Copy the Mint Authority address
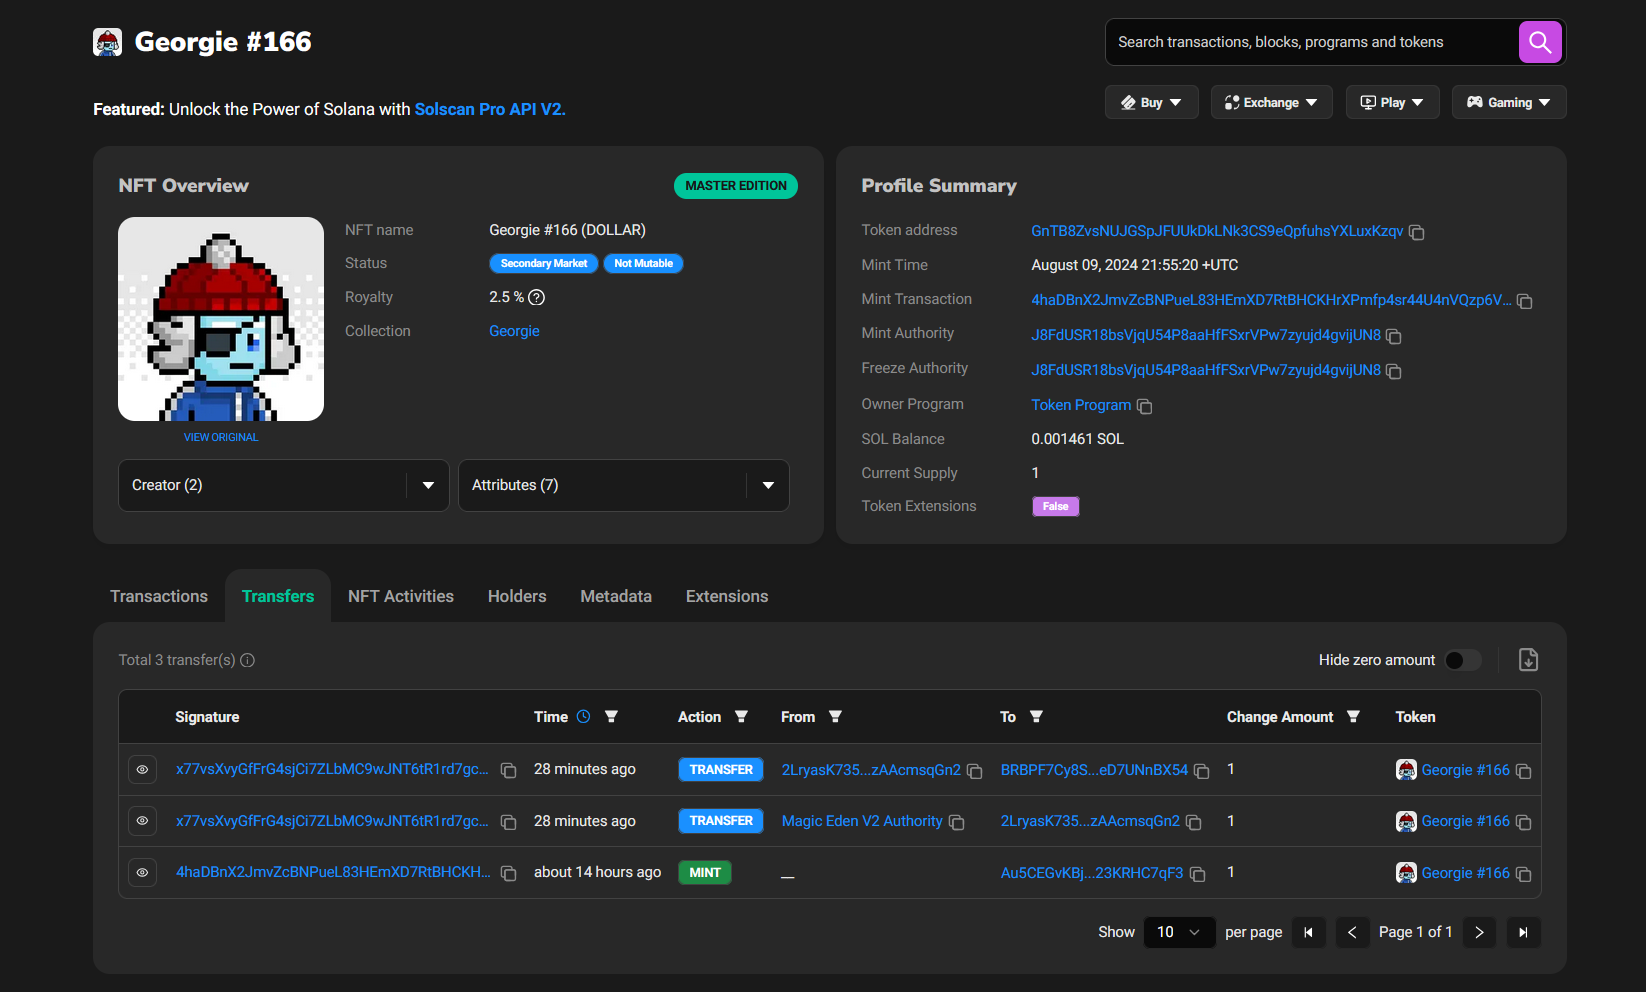 tap(1394, 336)
